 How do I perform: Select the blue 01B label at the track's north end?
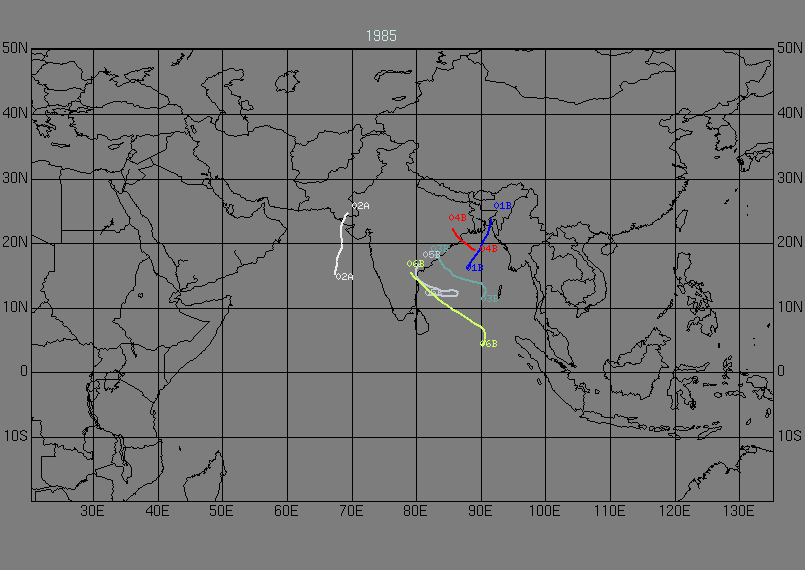pos(503,206)
